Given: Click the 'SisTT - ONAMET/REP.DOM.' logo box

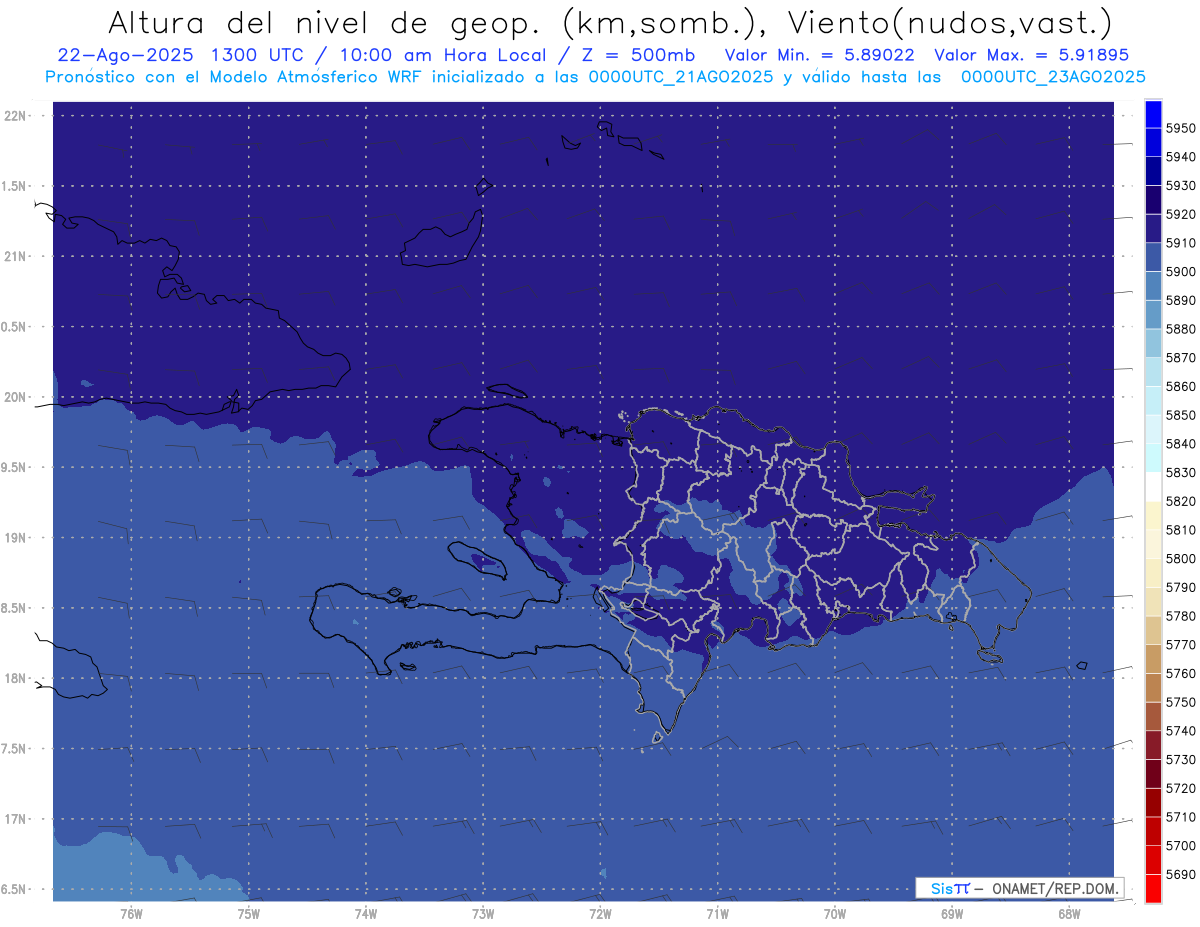Looking at the screenshot, I should (1019, 888).
